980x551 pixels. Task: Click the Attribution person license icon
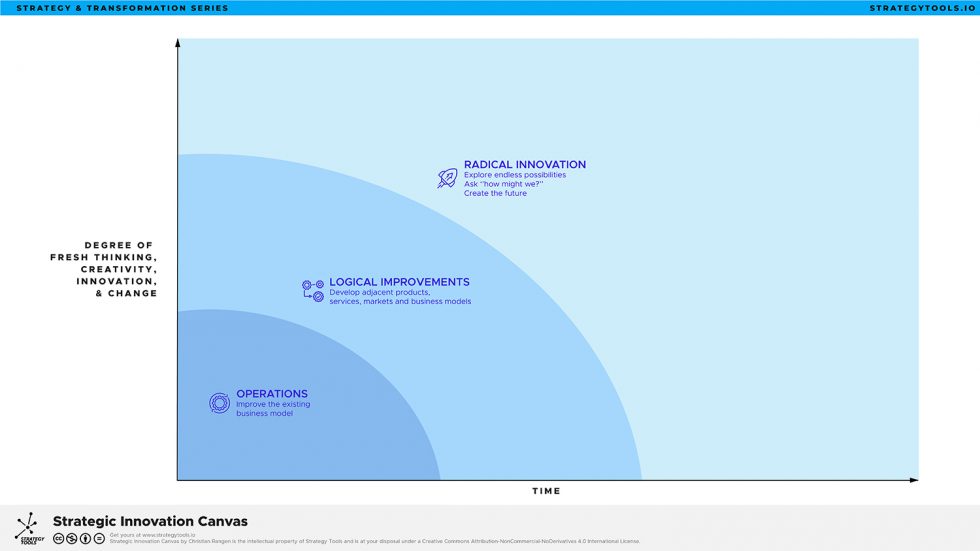pos(86,539)
